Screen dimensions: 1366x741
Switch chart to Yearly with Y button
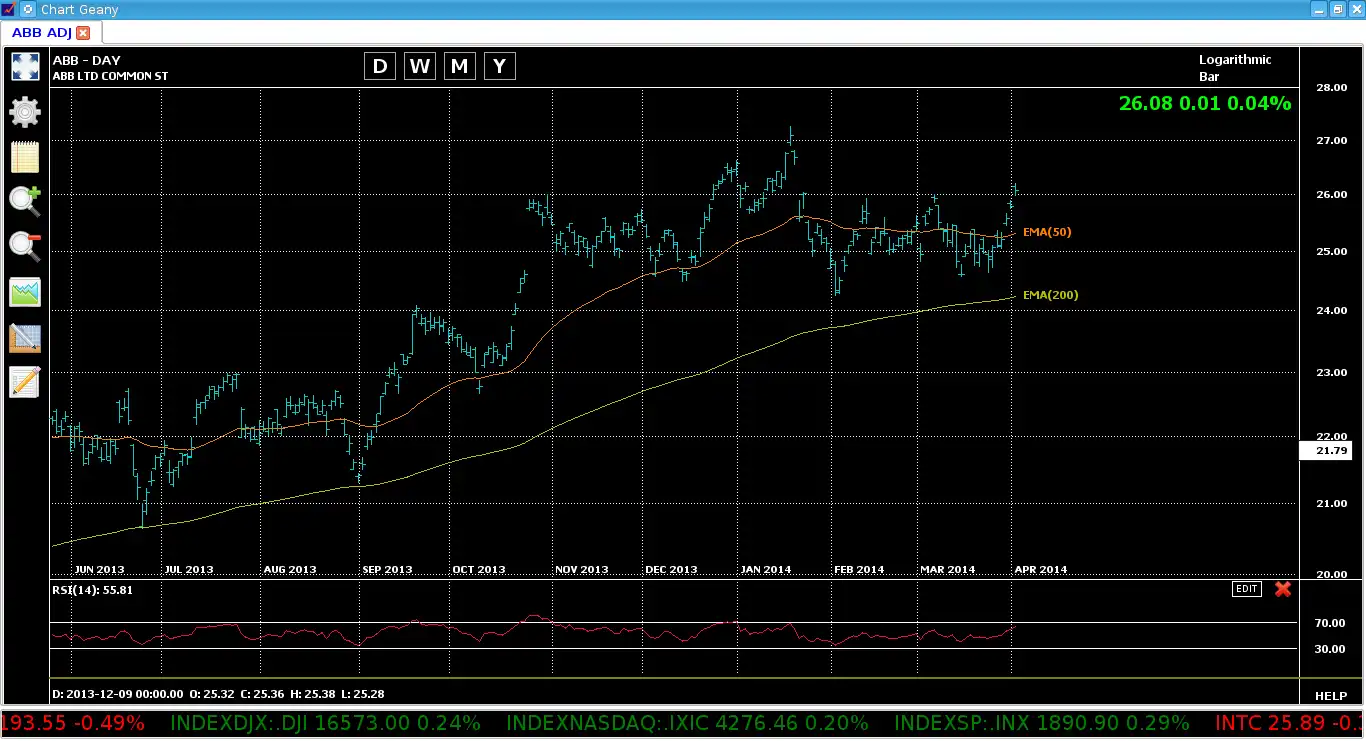point(500,66)
